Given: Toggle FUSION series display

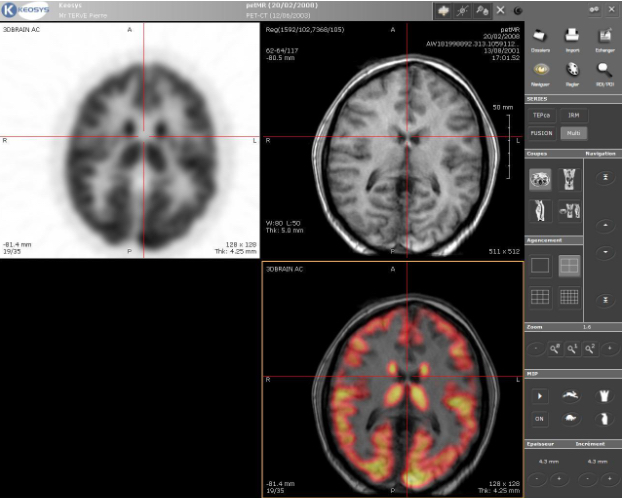Looking at the screenshot, I should point(541,132).
